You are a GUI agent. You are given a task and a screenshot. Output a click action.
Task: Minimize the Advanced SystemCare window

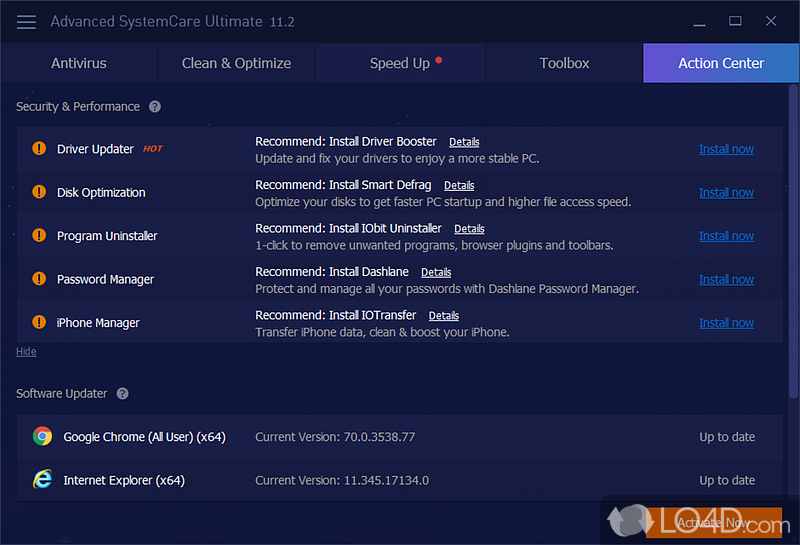(x=699, y=22)
